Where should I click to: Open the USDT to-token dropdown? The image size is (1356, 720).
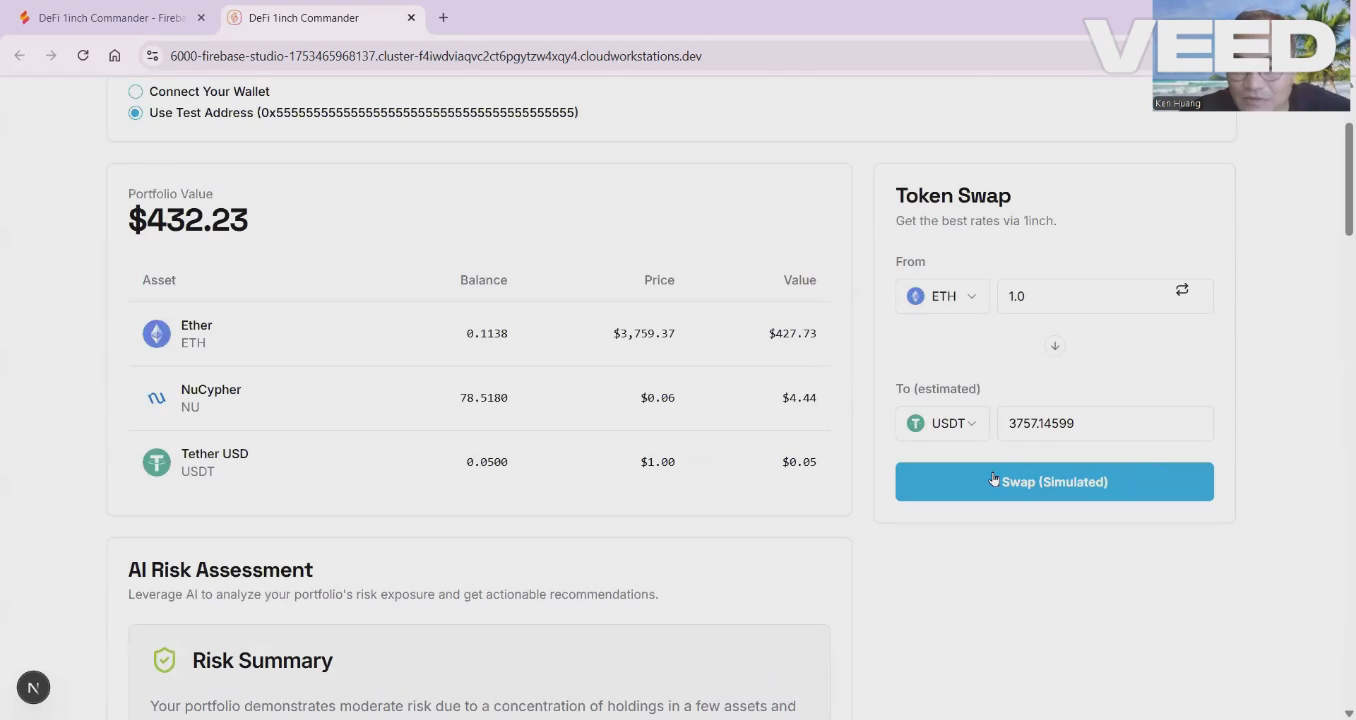942,423
